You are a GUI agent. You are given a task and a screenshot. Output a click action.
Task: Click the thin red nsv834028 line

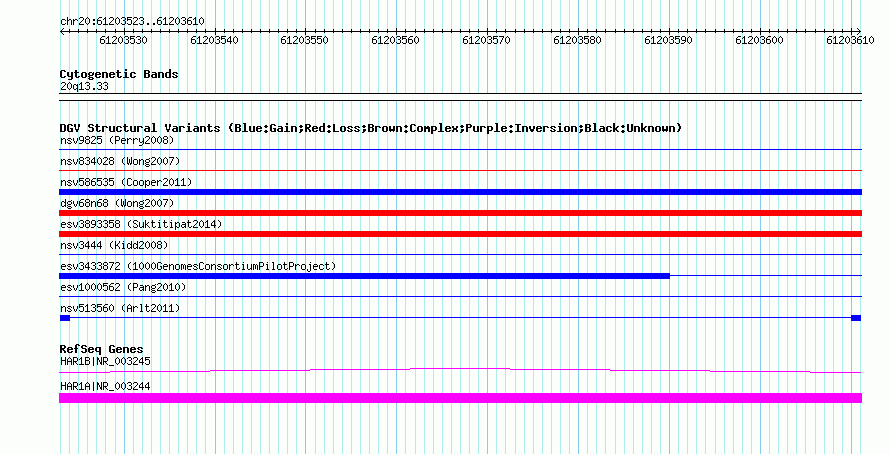pyautogui.click(x=460, y=171)
